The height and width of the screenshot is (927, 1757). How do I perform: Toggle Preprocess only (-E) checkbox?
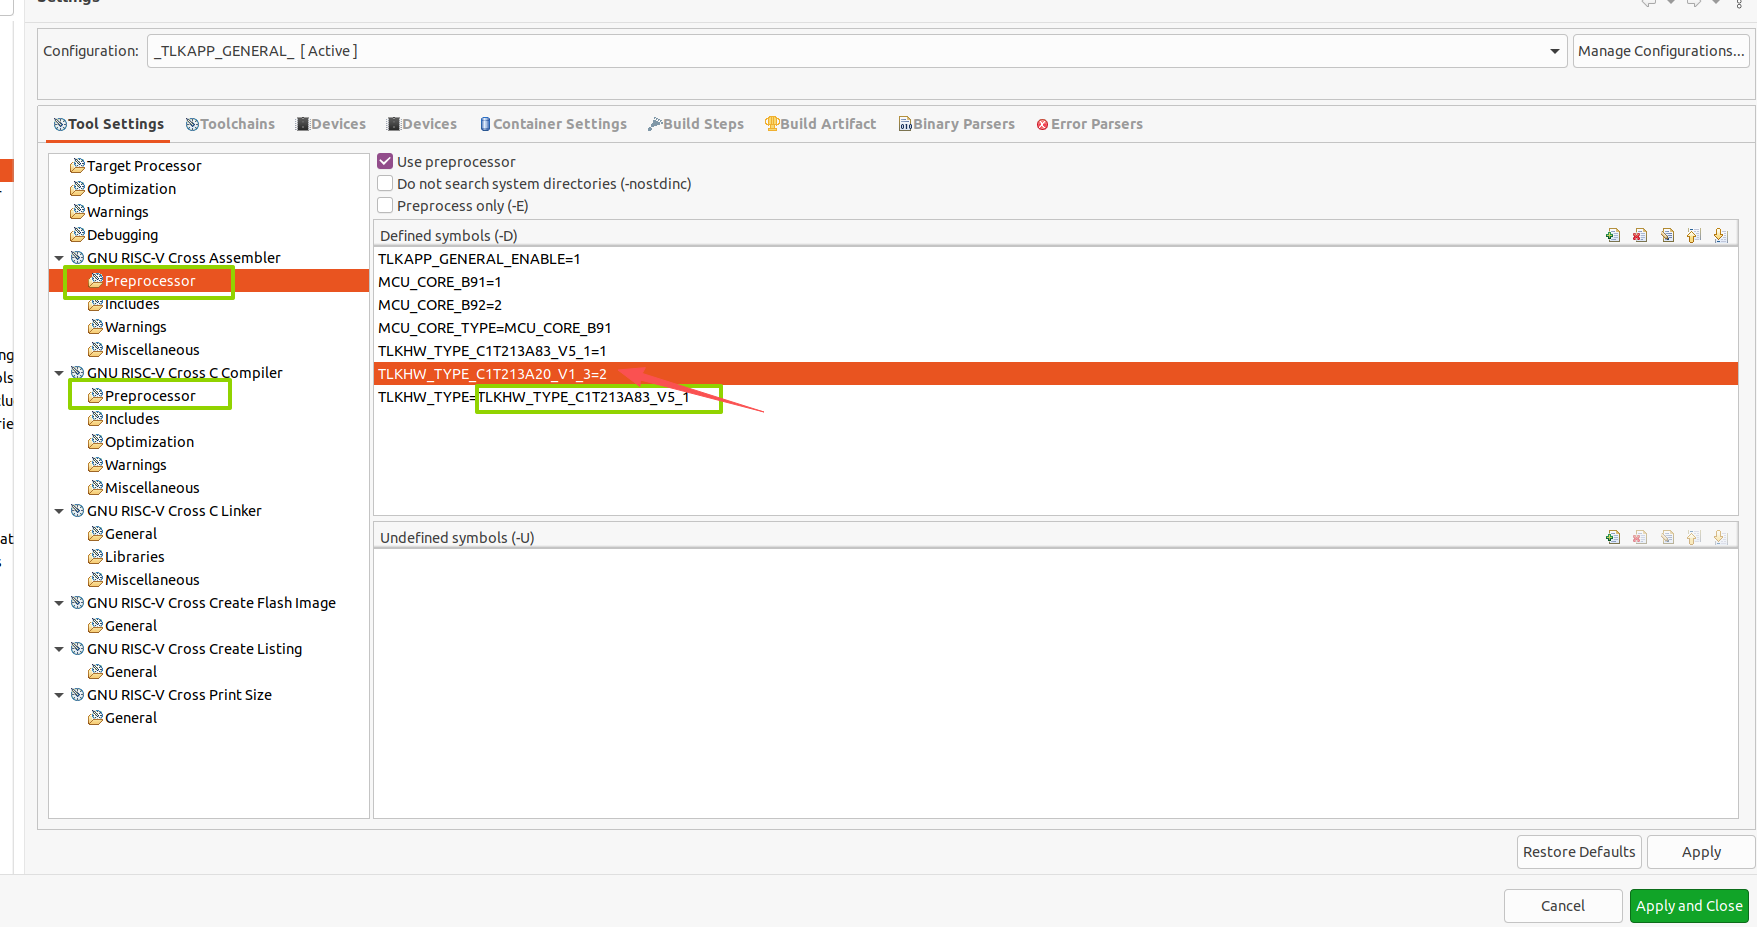point(385,206)
